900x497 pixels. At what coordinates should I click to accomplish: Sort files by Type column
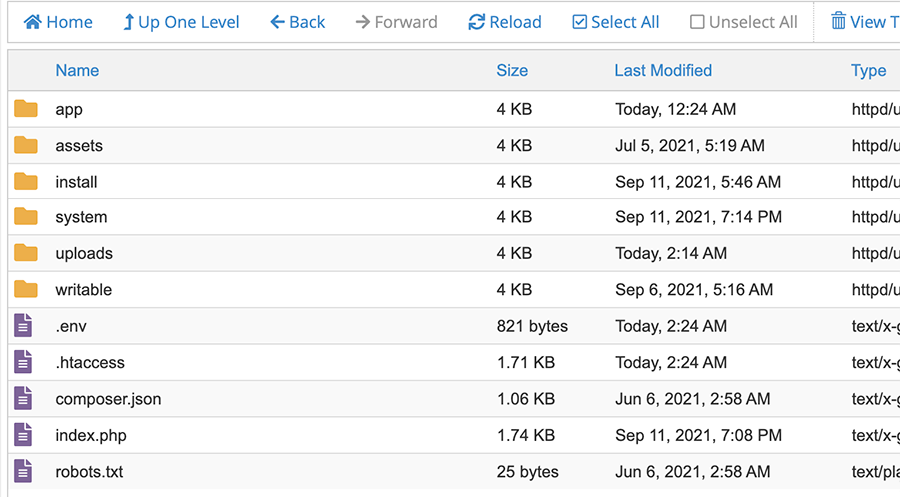click(x=868, y=70)
